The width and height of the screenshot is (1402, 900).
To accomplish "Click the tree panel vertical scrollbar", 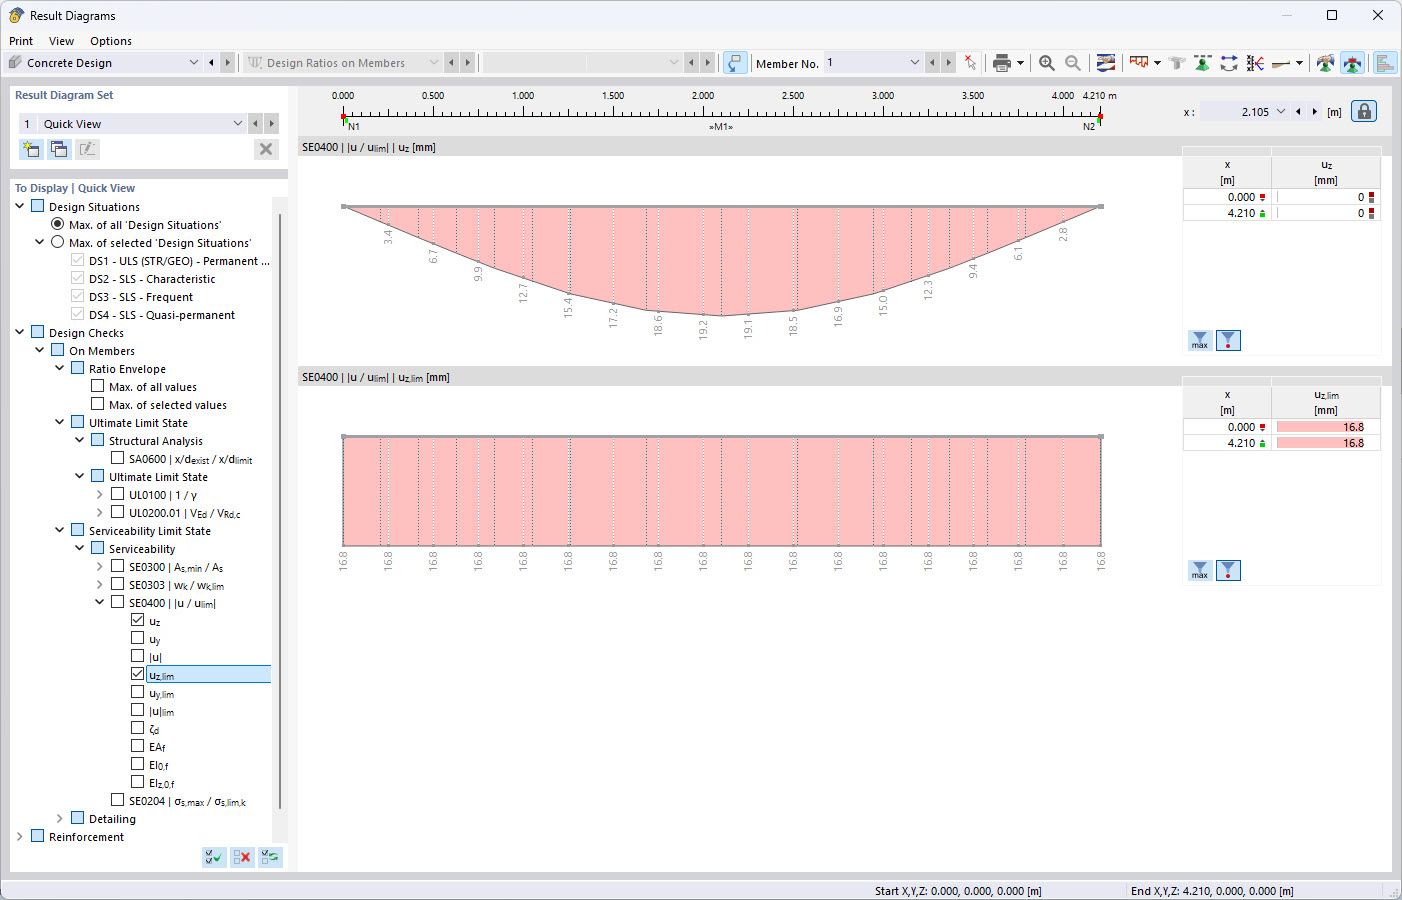I will pos(280,510).
